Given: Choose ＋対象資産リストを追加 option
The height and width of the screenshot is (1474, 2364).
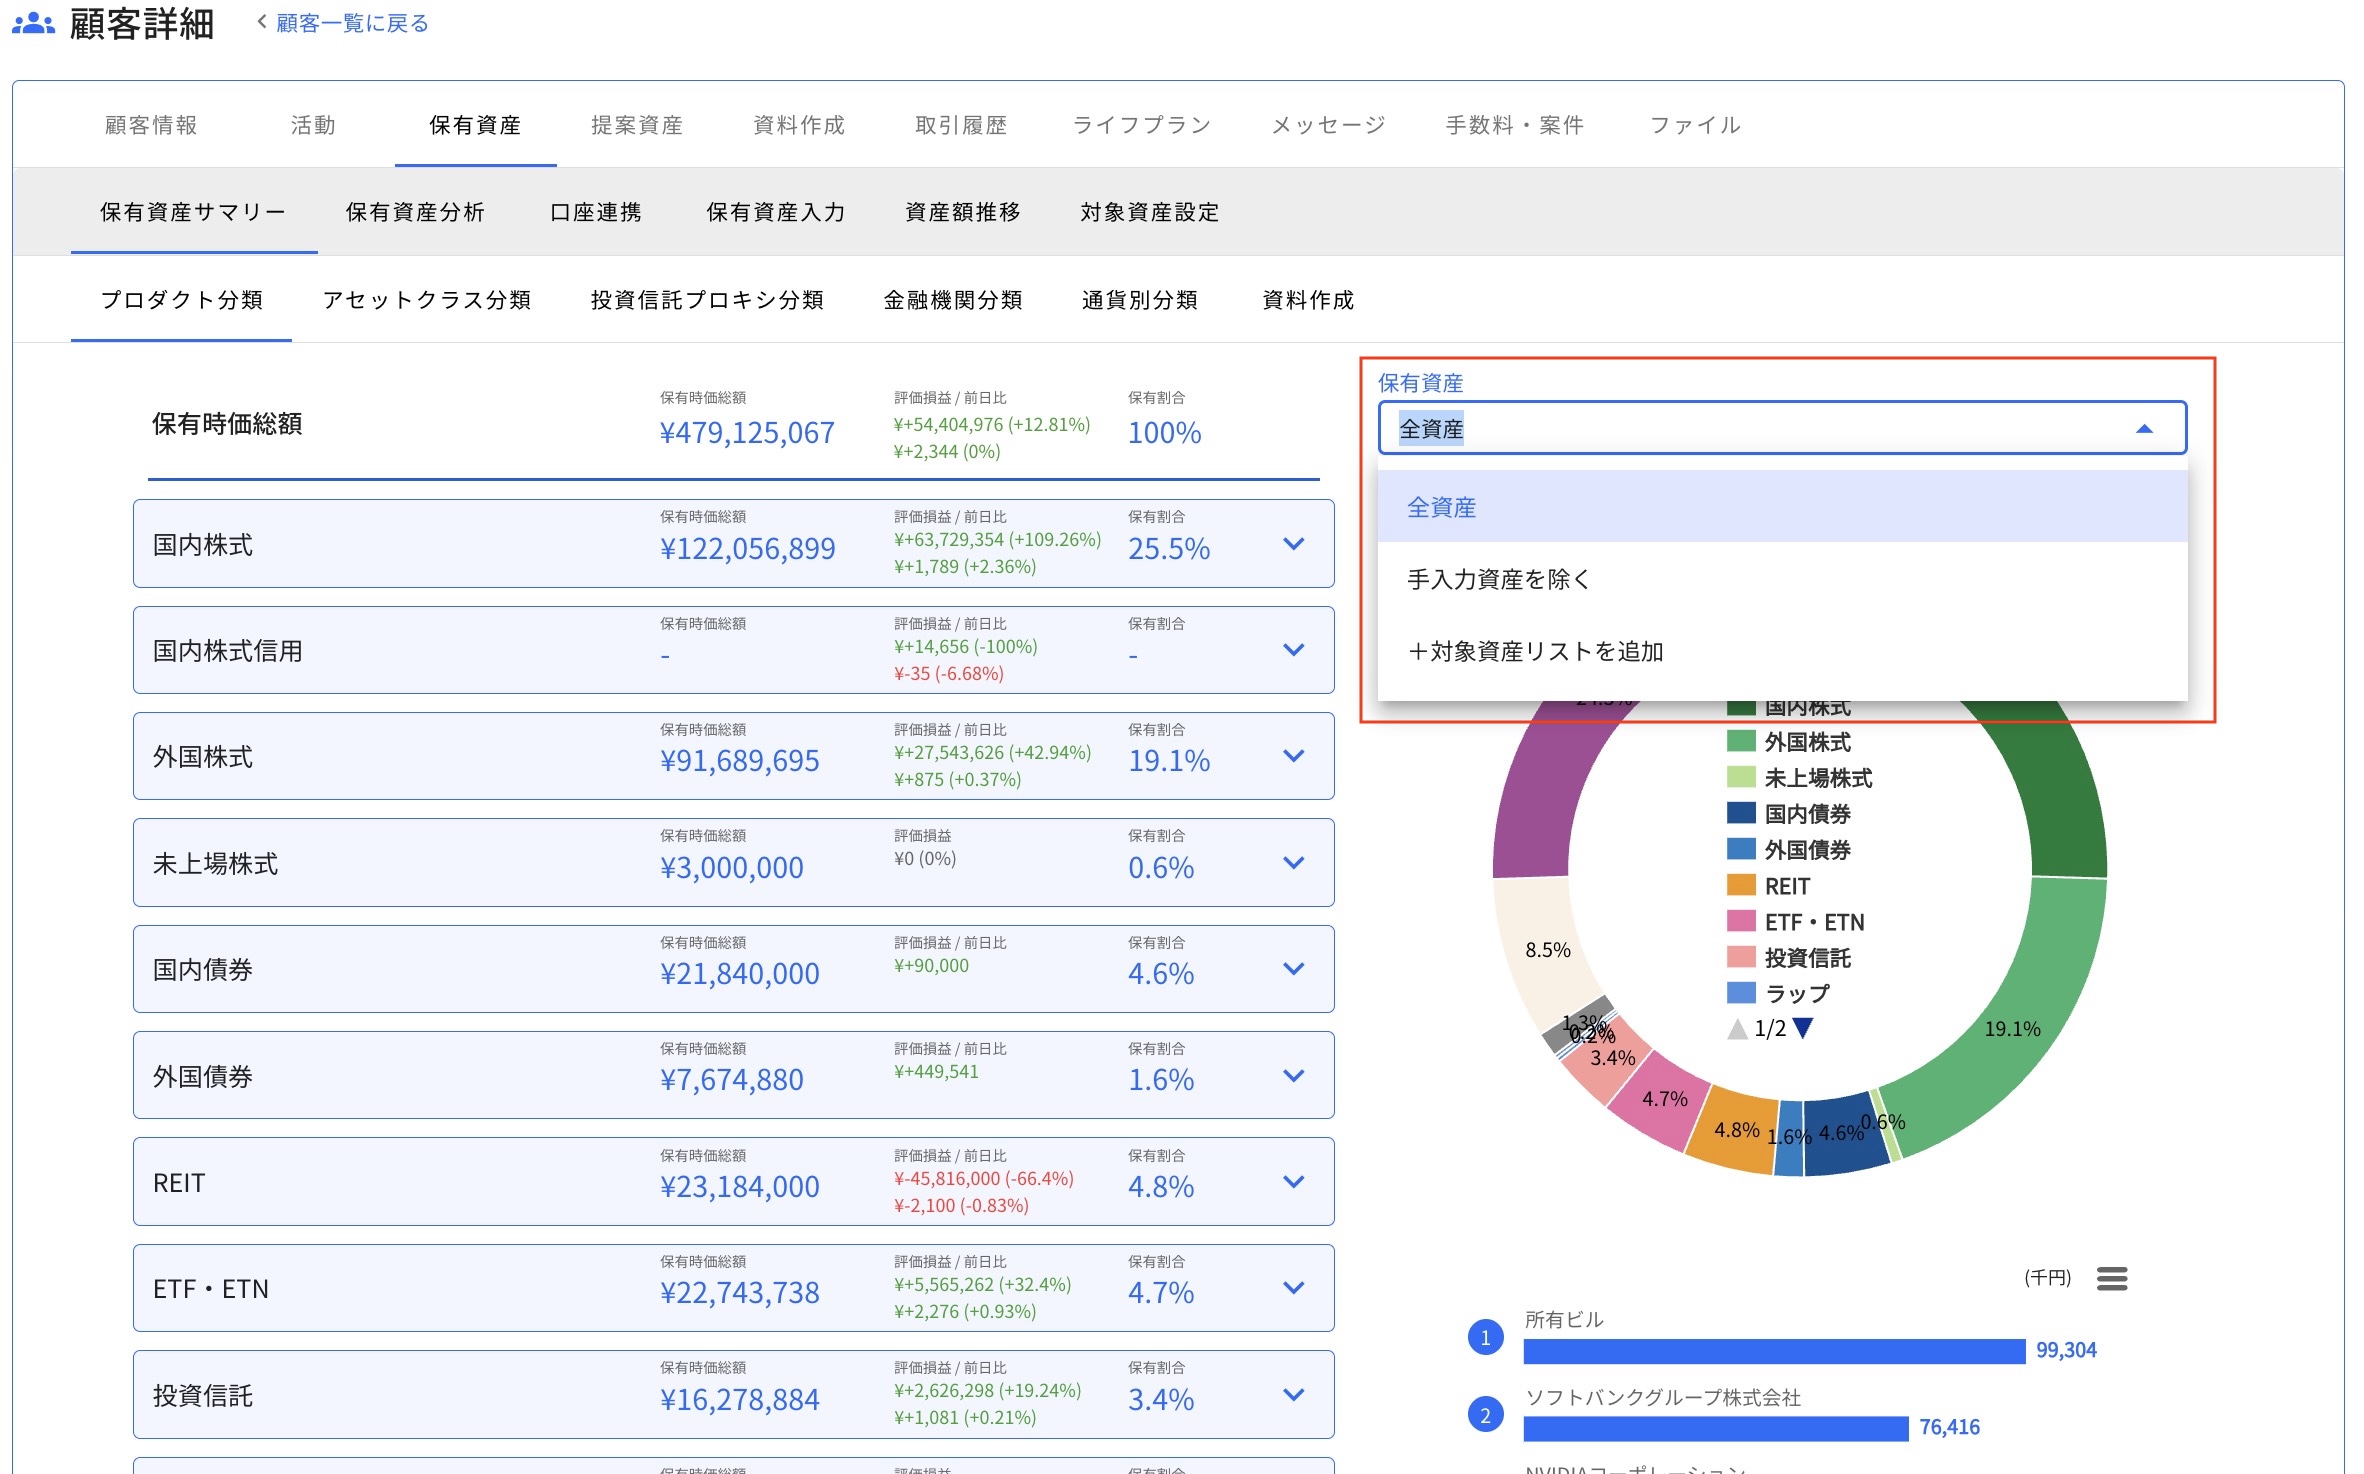Looking at the screenshot, I should 1535,651.
